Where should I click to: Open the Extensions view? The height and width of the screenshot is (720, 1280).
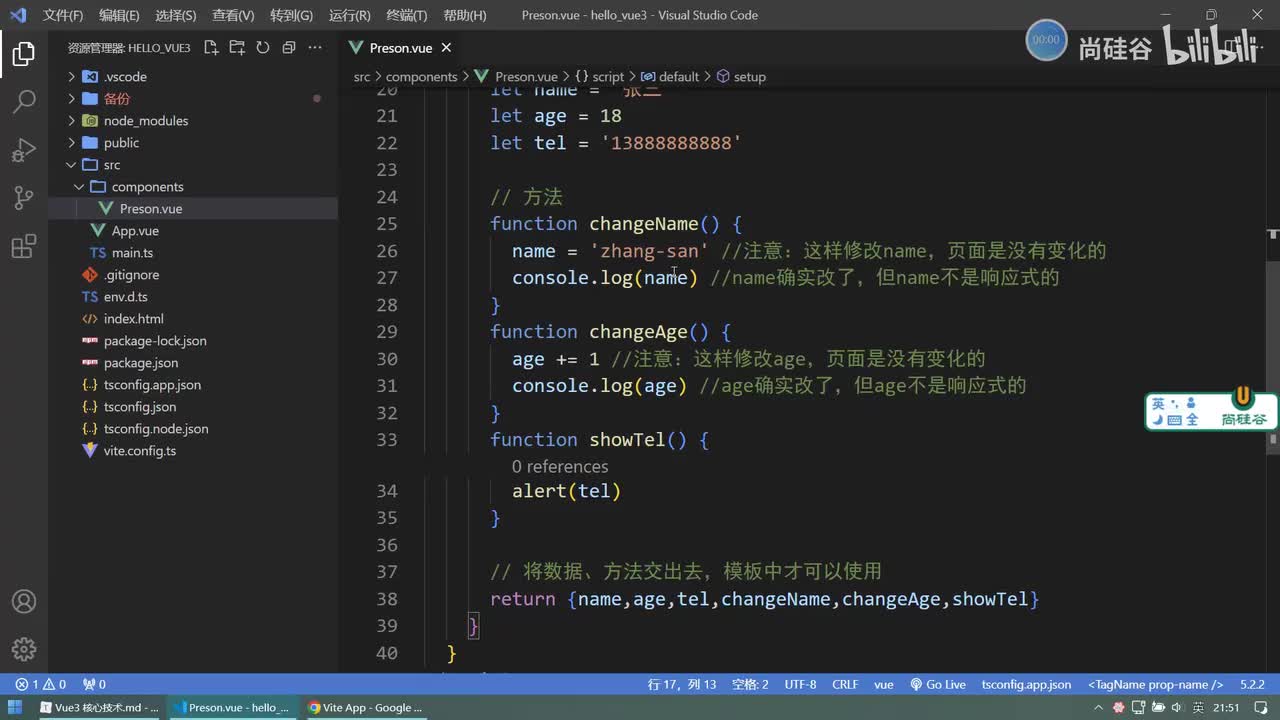click(x=24, y=247)
